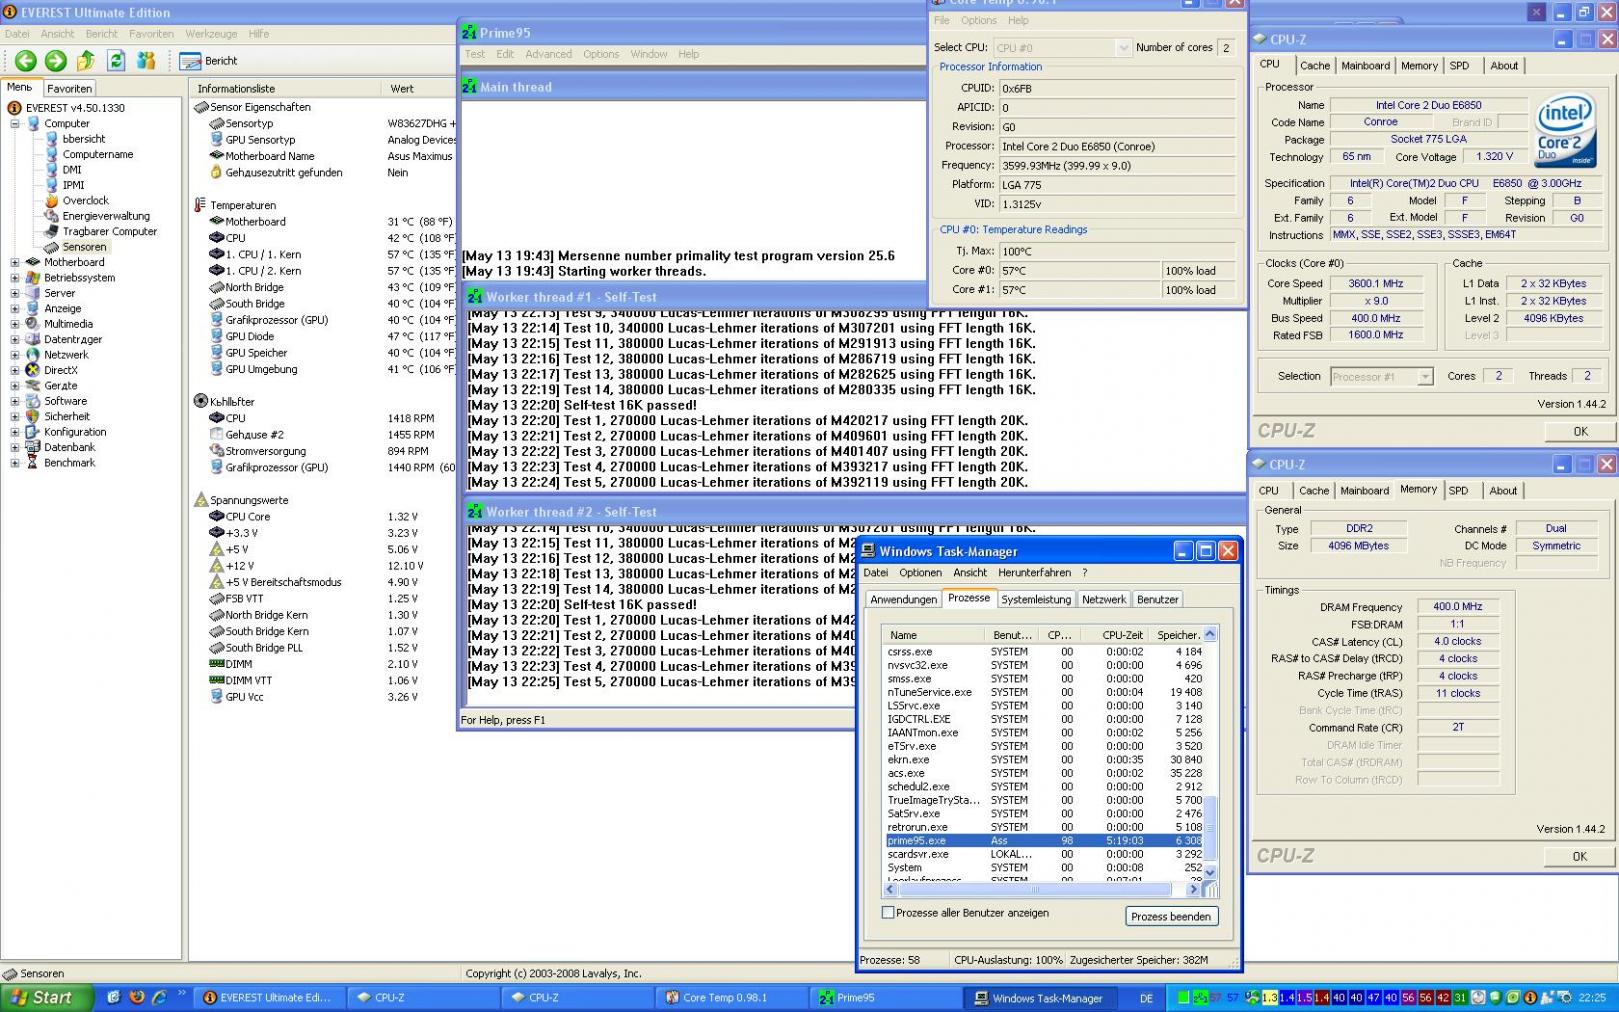
Task: Click the 'Prozess beenden' button
Action: tap(1171, 916)
